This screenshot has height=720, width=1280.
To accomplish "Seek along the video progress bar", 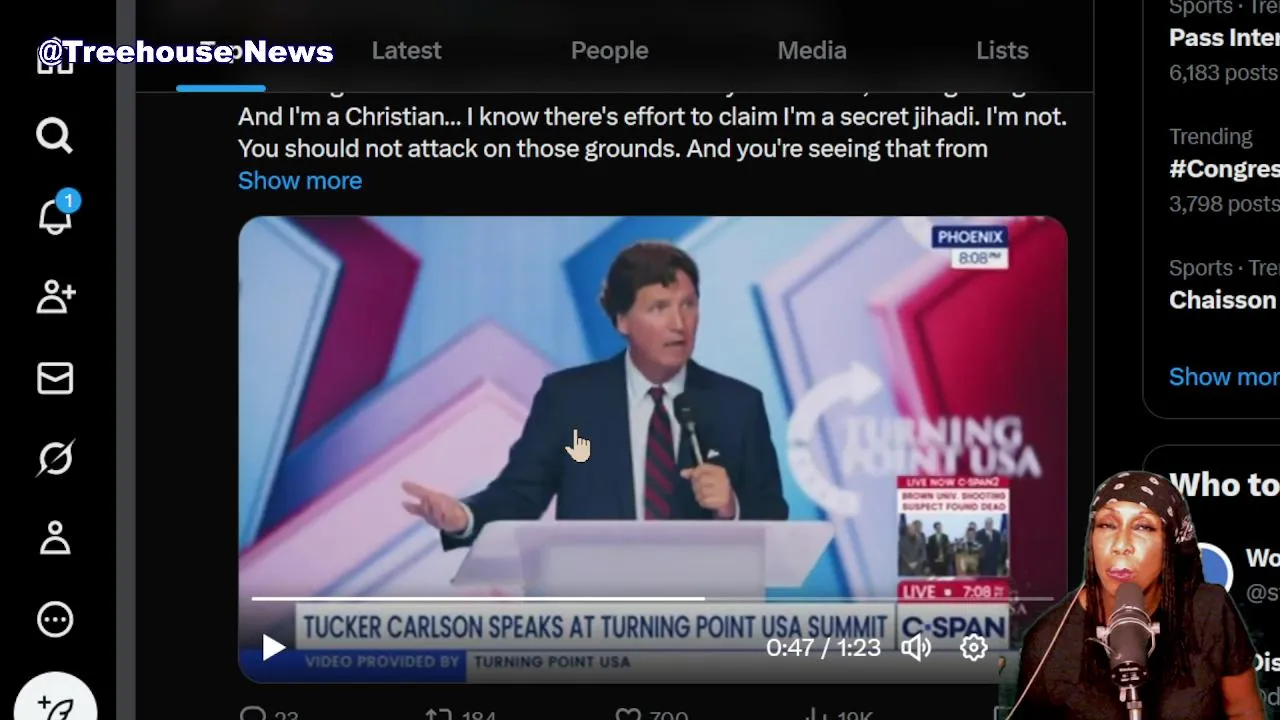I will (x=652, y=599).
